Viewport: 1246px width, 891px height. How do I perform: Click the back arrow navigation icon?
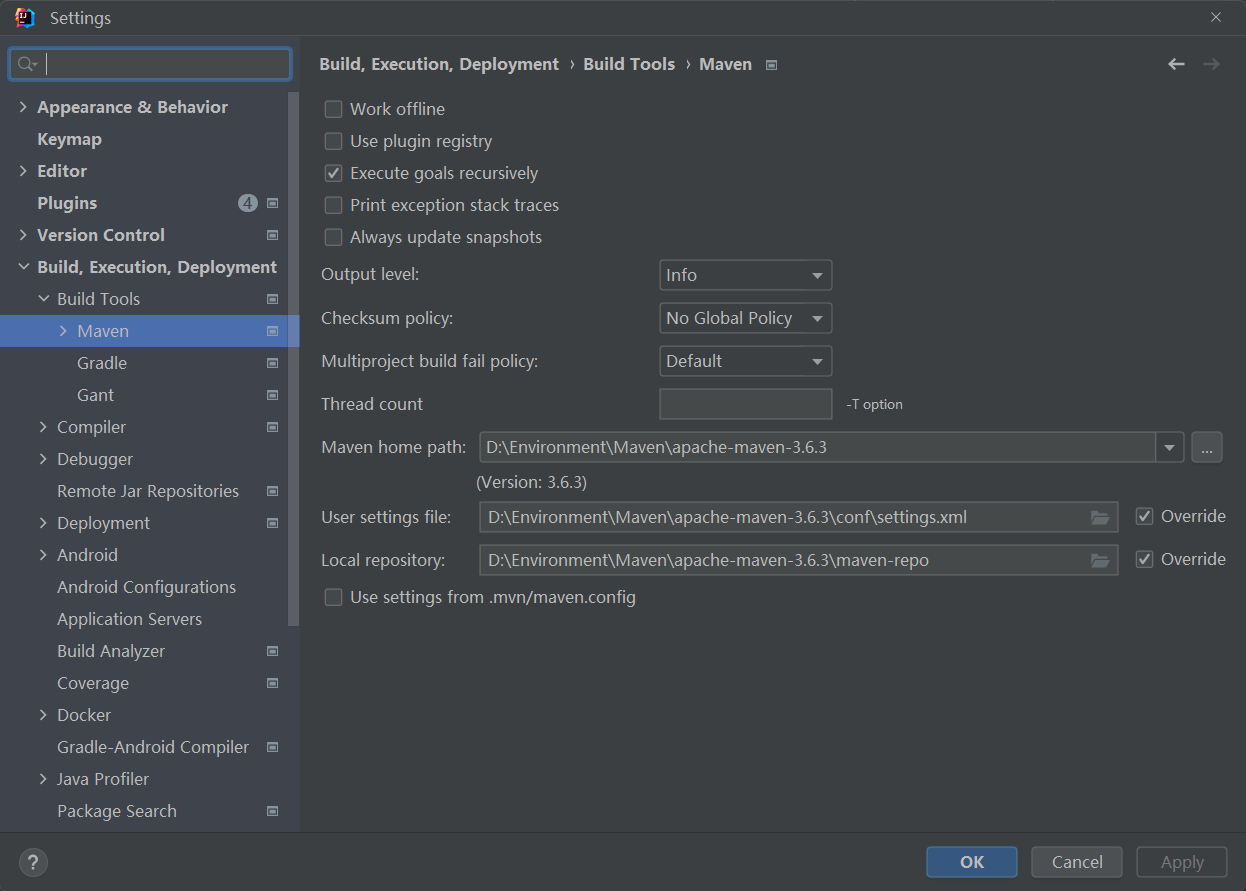click(x=1176, y=64)
